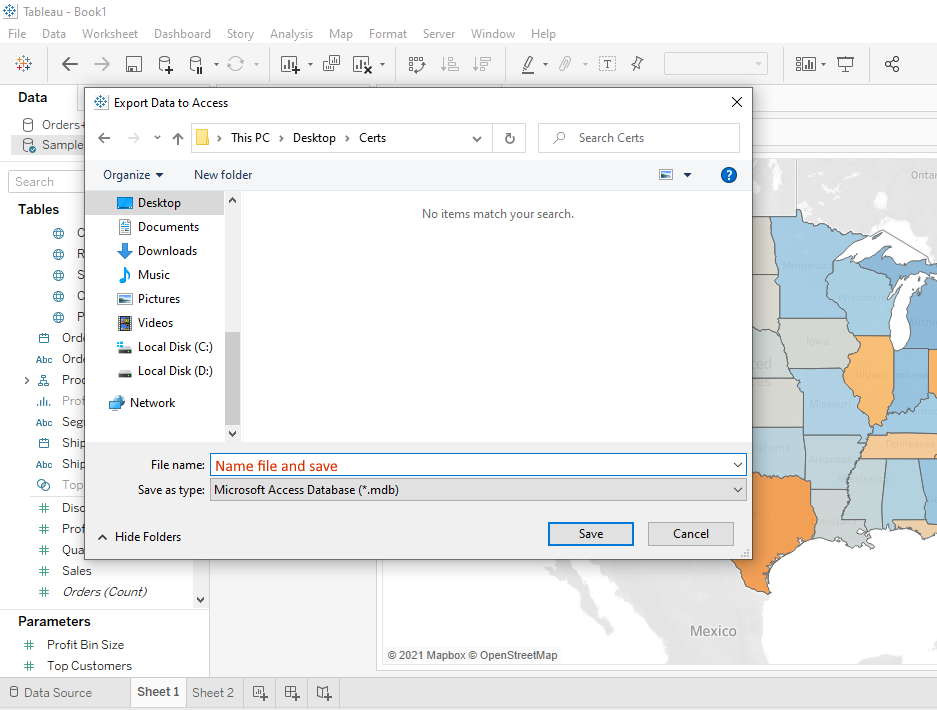Open the New Worksheet dropdown arrow
Viewport: 937px width, 710px height.
(x=310, y=64)
